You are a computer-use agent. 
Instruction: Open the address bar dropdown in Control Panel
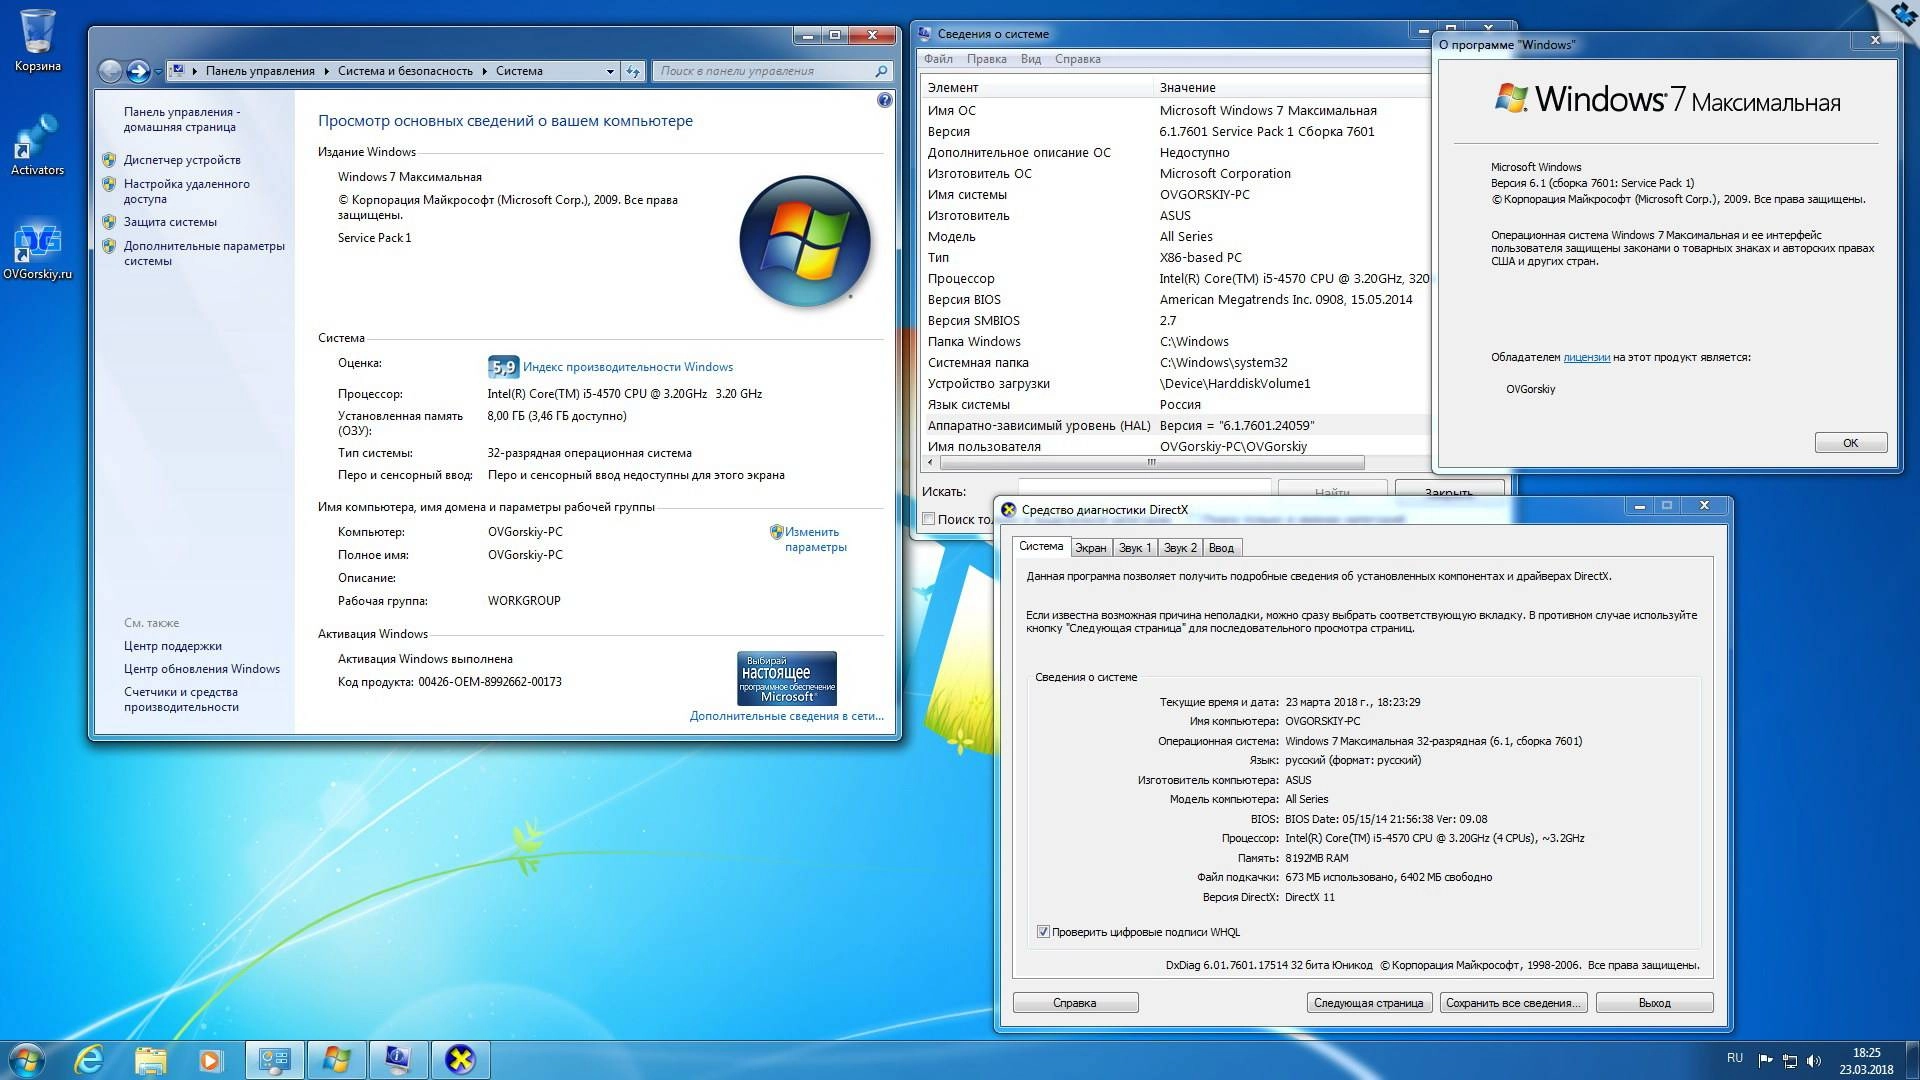610,71
